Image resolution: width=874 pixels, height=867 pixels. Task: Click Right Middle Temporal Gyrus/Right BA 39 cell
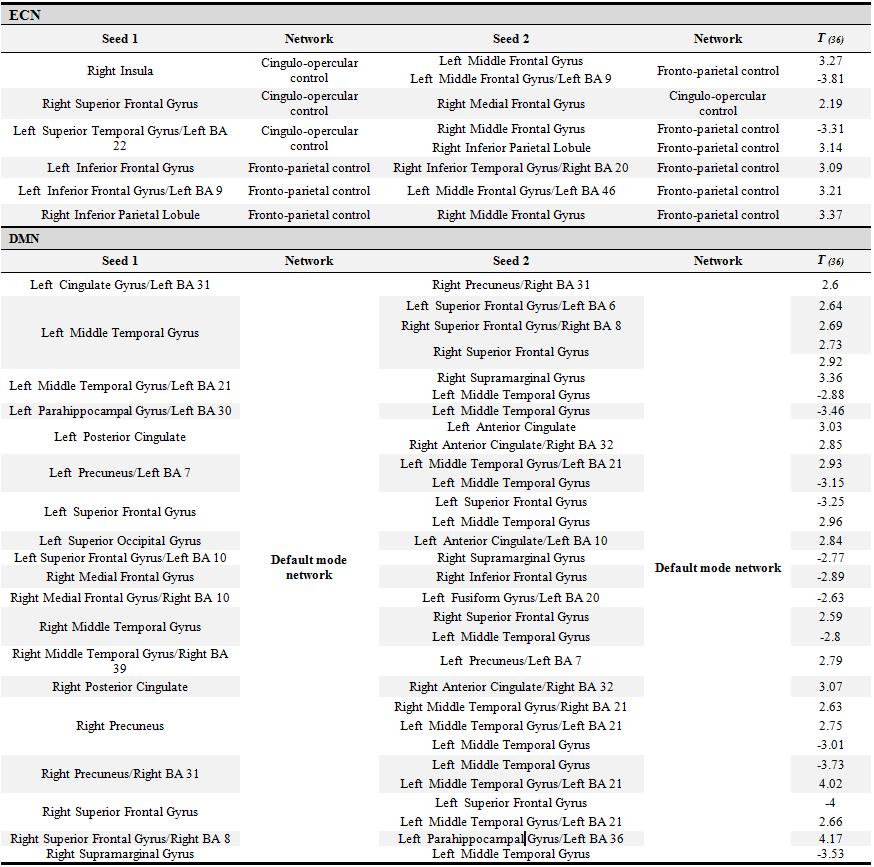[120, 661]
